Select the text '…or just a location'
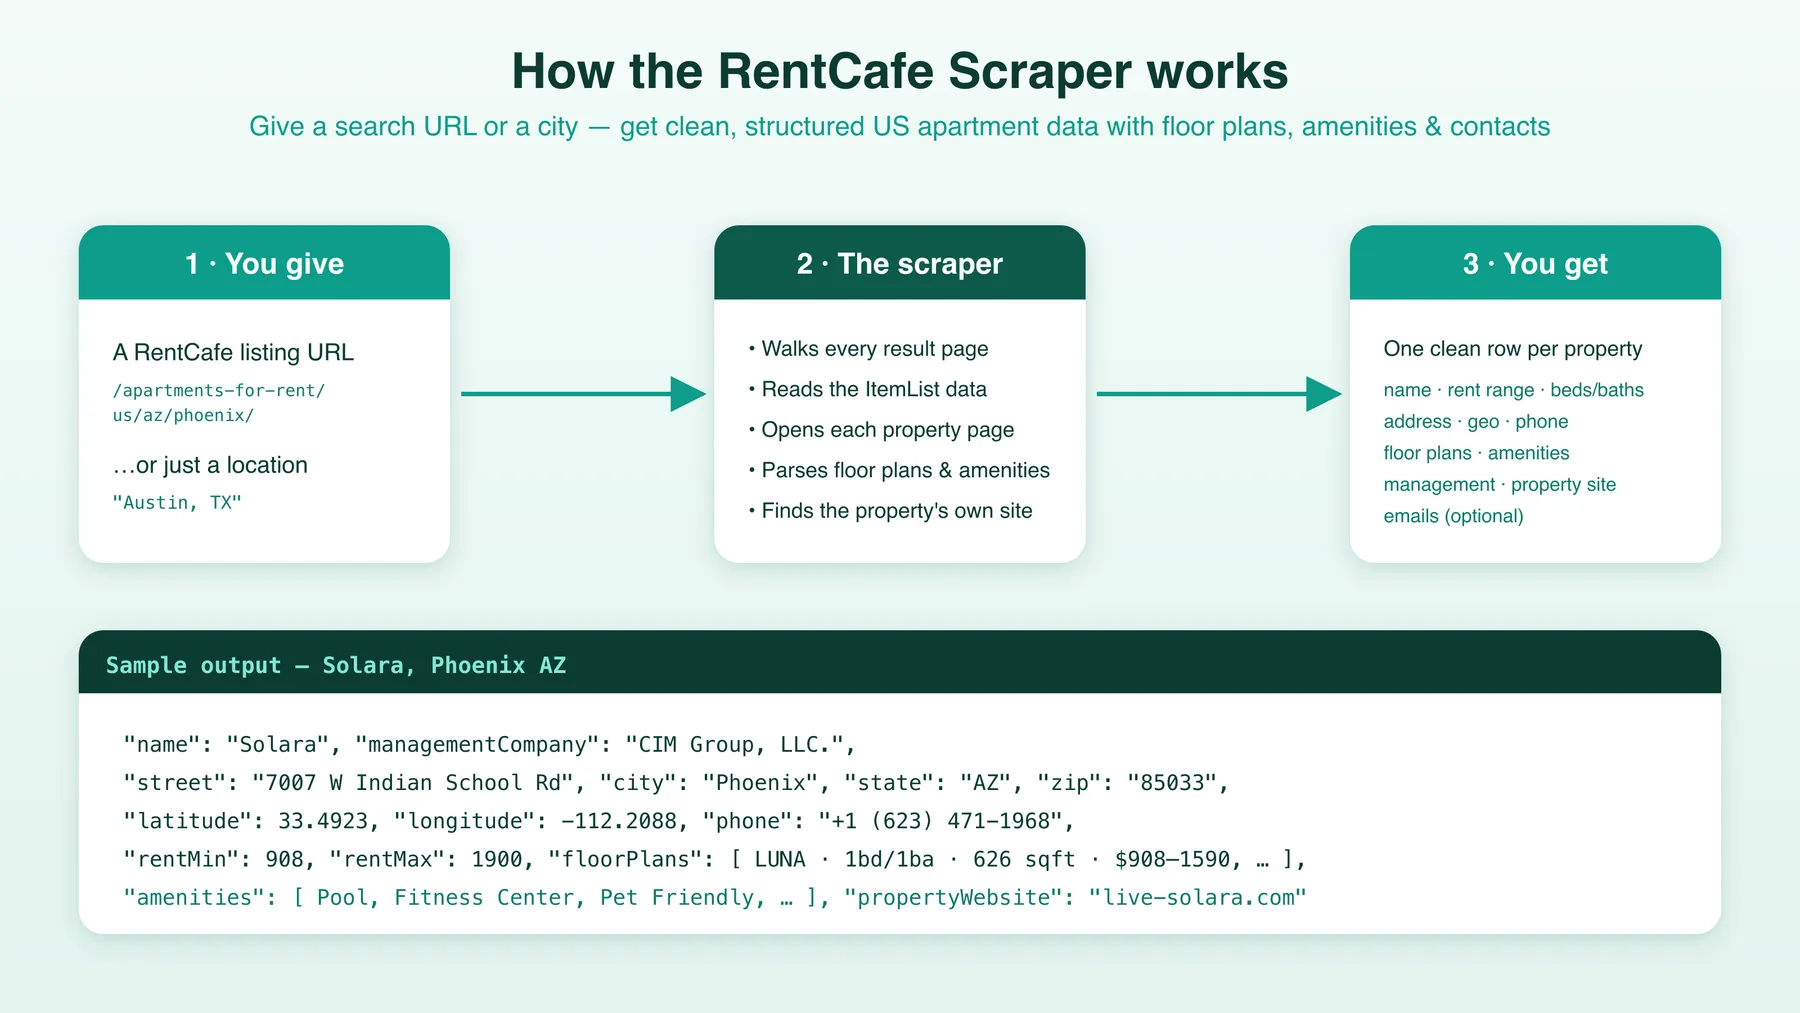The image size is (1800, 1013). [x=210, y=465]
